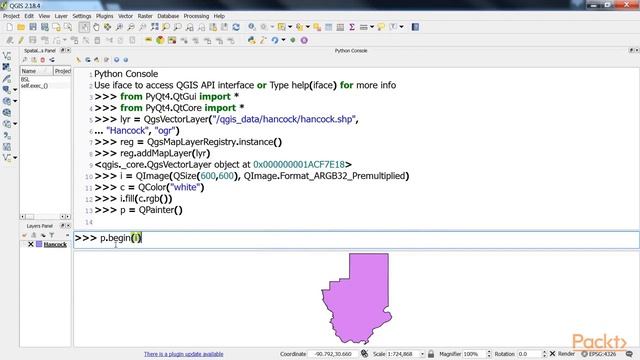This screenshot has height=360, width=640.
Task: Open the Raster menu
Action: pyautogui.click(x=145, y=16)
